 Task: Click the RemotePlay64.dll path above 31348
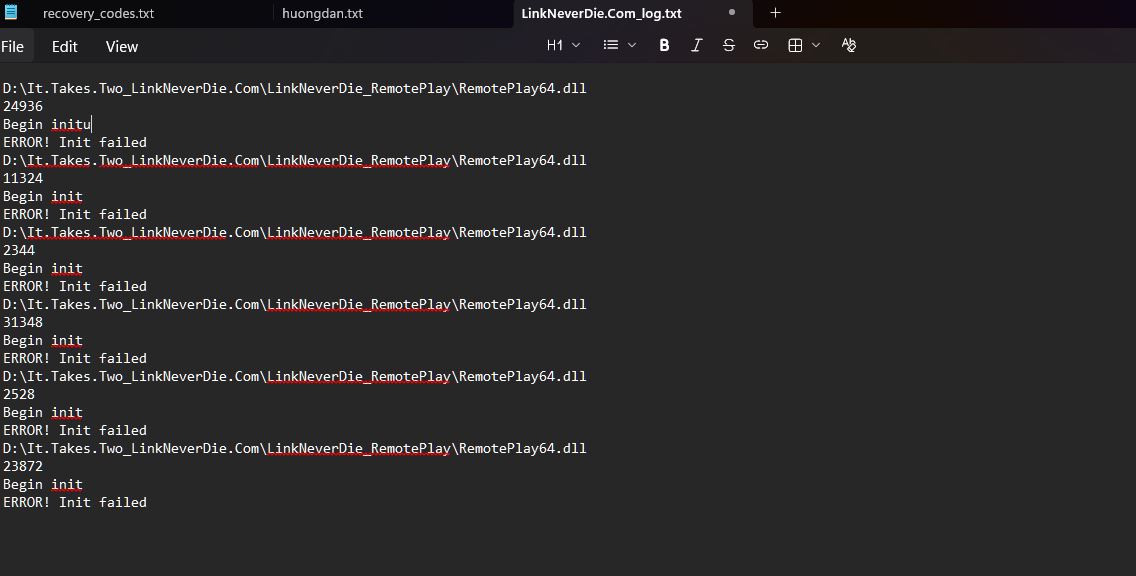[x=294, y=304]
